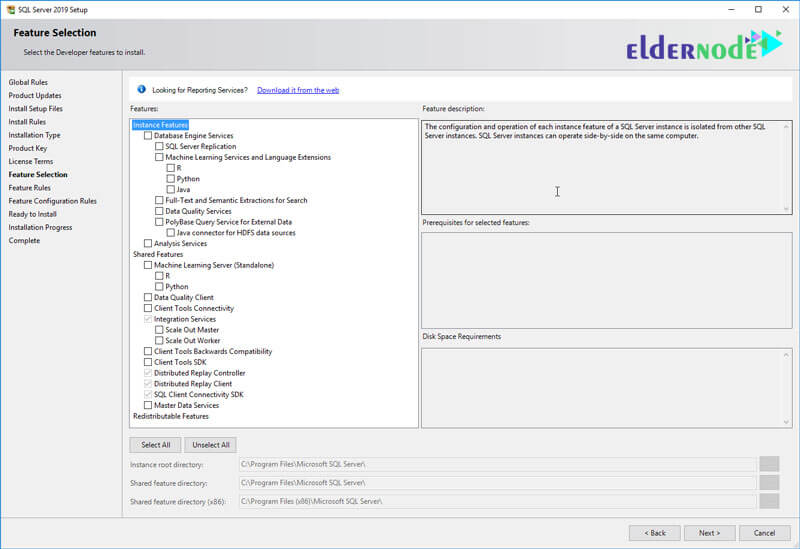The height and width of the screenshot is (549, 800).
Task: Check R under Machine Learning Server (Standalone)
Action: pos(159,276)
